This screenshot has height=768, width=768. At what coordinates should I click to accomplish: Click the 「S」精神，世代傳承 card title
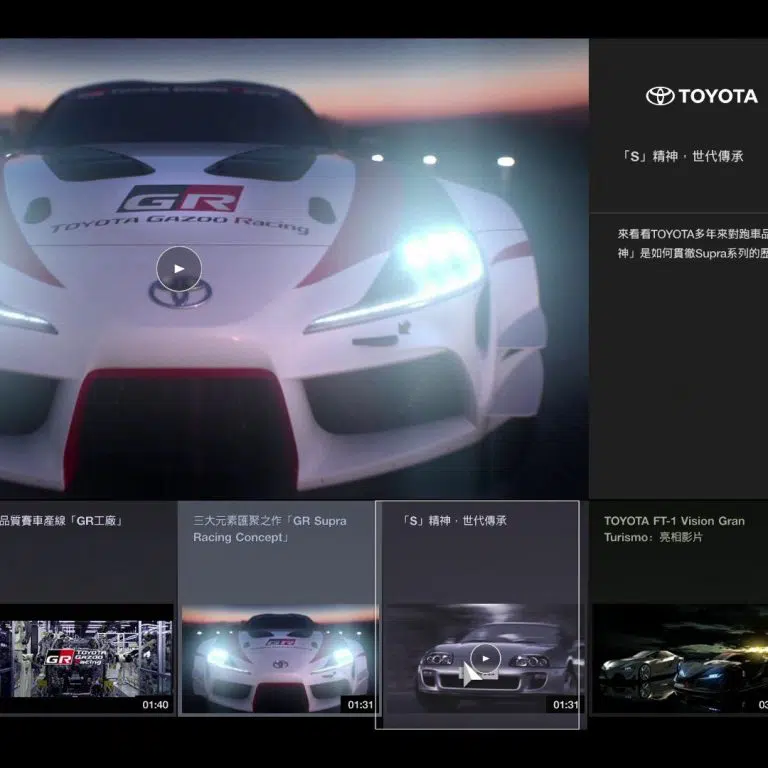coord(456,521)
